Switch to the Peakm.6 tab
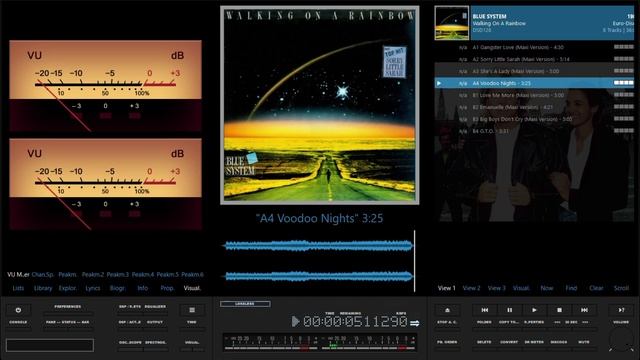 coord(192,275)
